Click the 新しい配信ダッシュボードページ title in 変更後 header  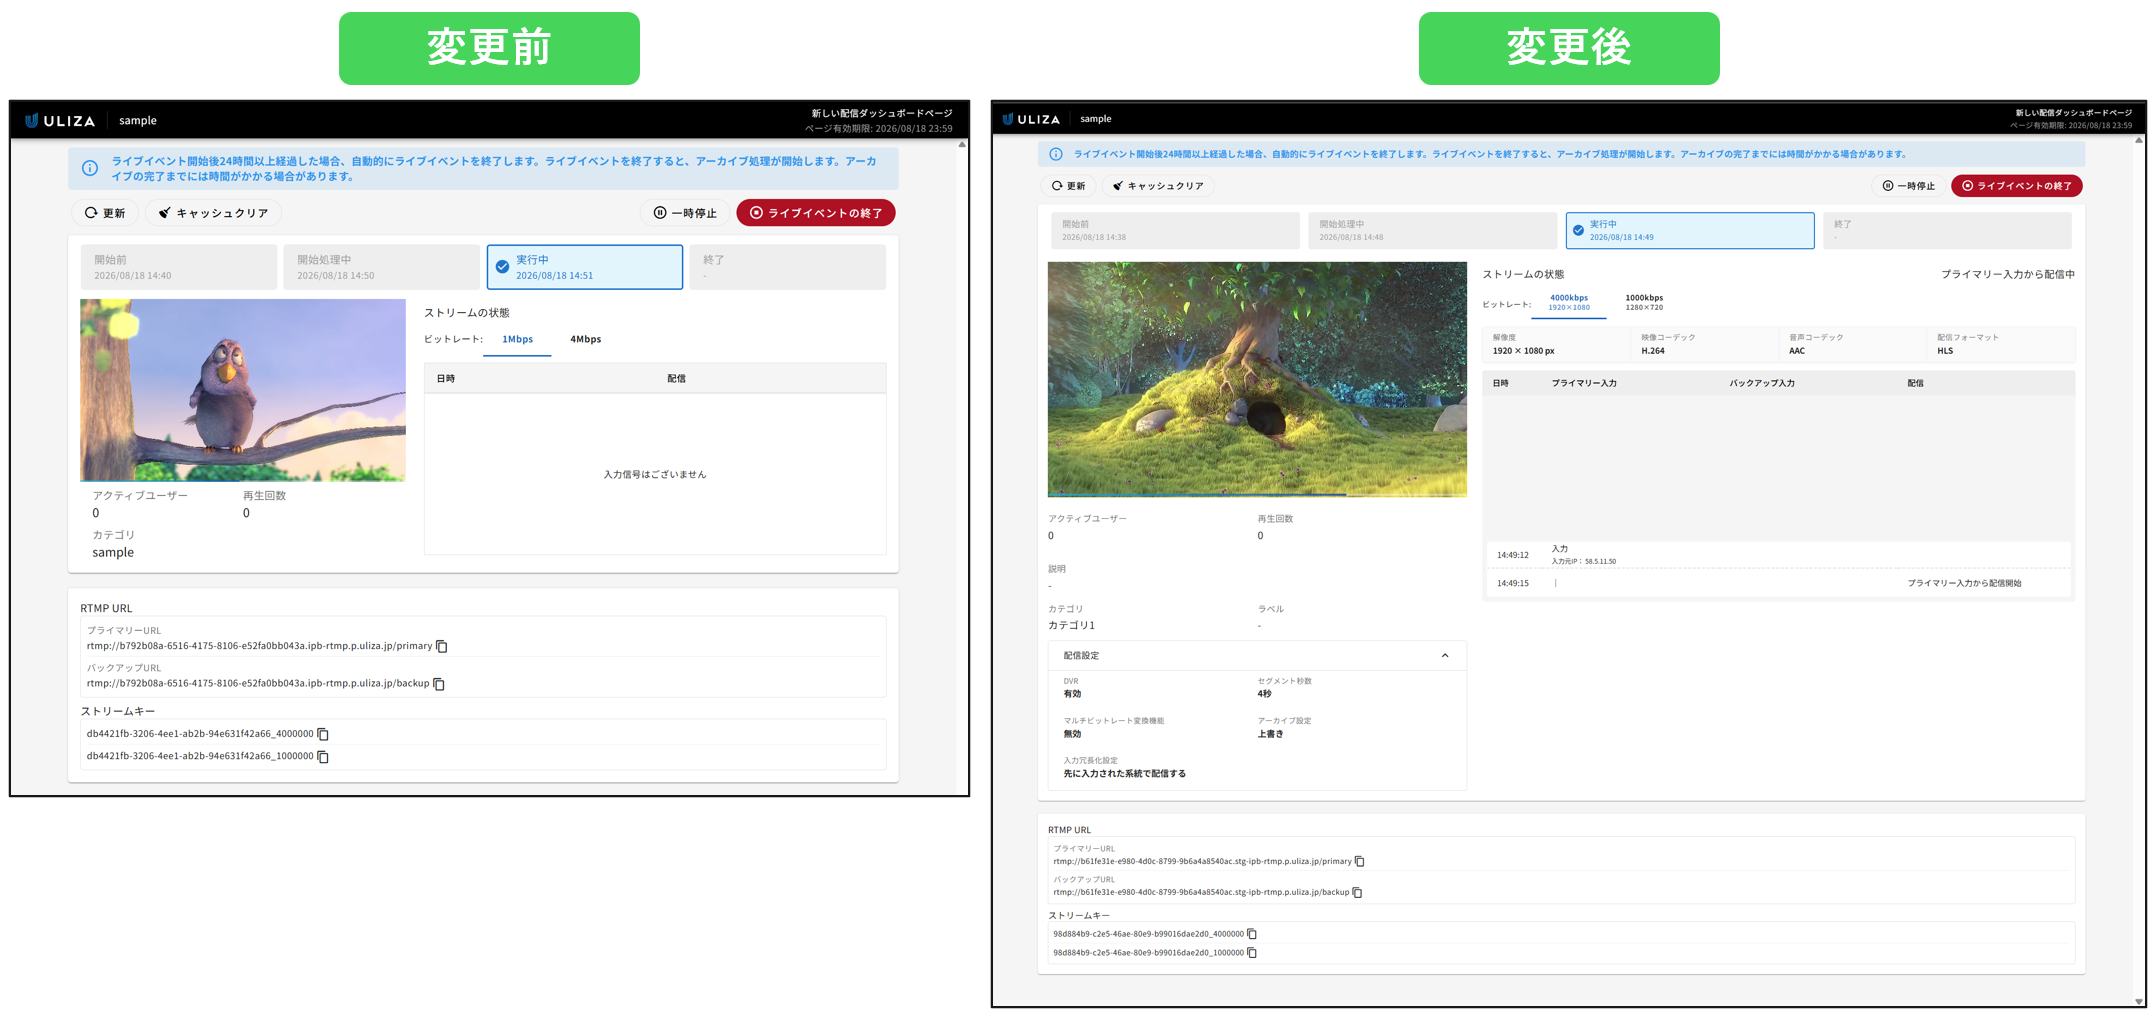tap(2073, 113)
